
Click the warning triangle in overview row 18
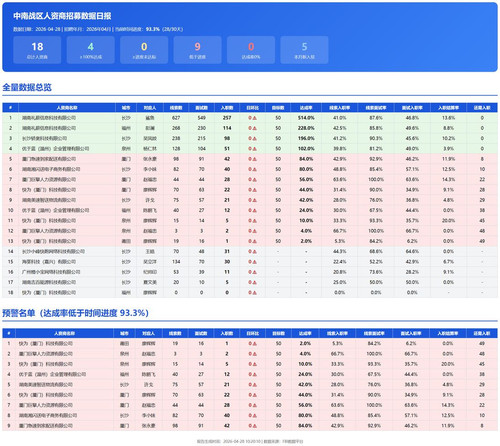[255, 293]
